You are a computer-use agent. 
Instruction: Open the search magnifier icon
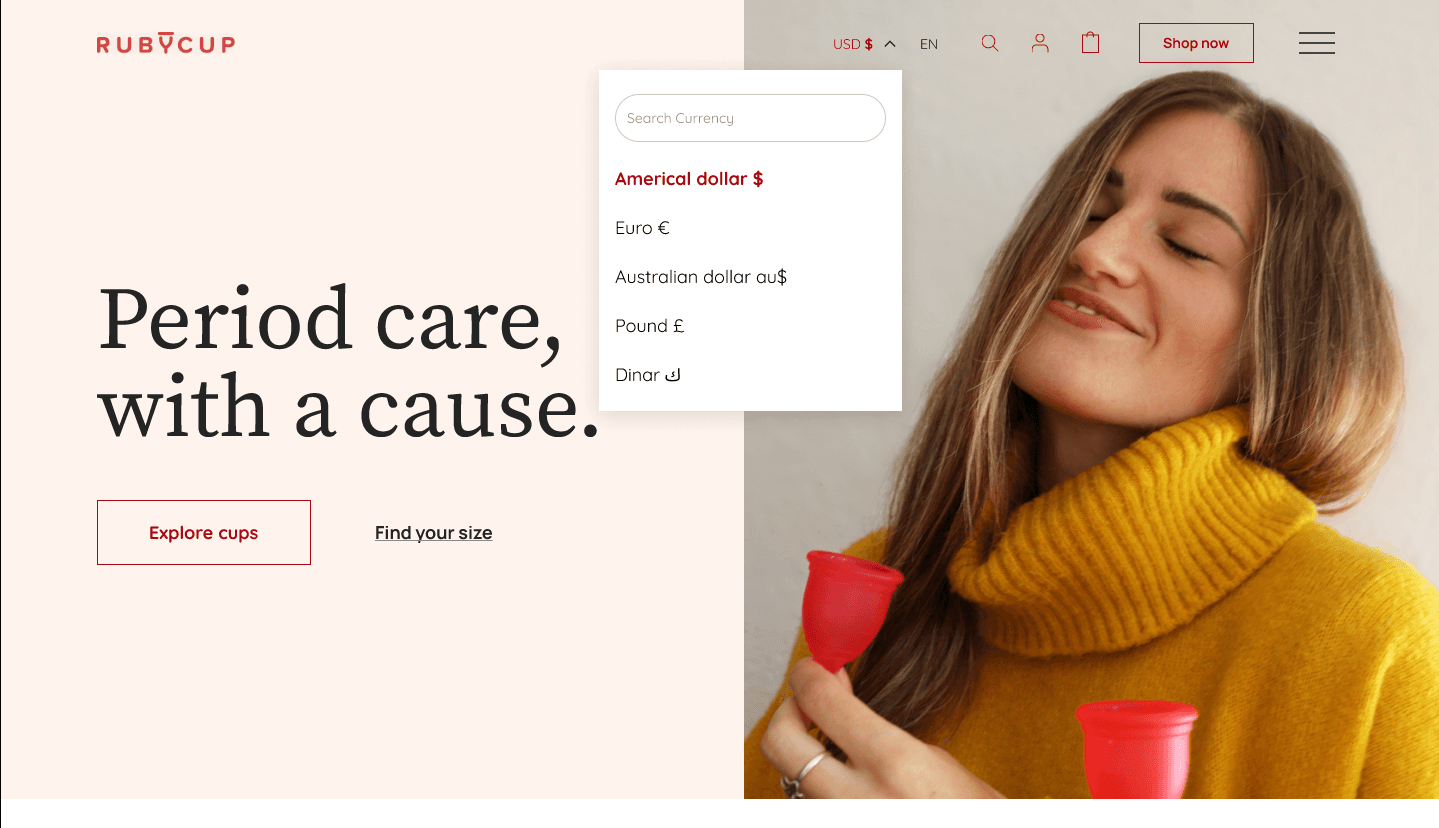pyautogui.click(x=990, y=43)
